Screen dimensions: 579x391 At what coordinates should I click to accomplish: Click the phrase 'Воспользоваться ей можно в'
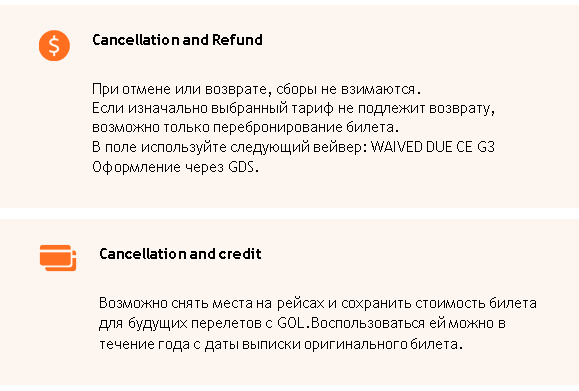408,323
